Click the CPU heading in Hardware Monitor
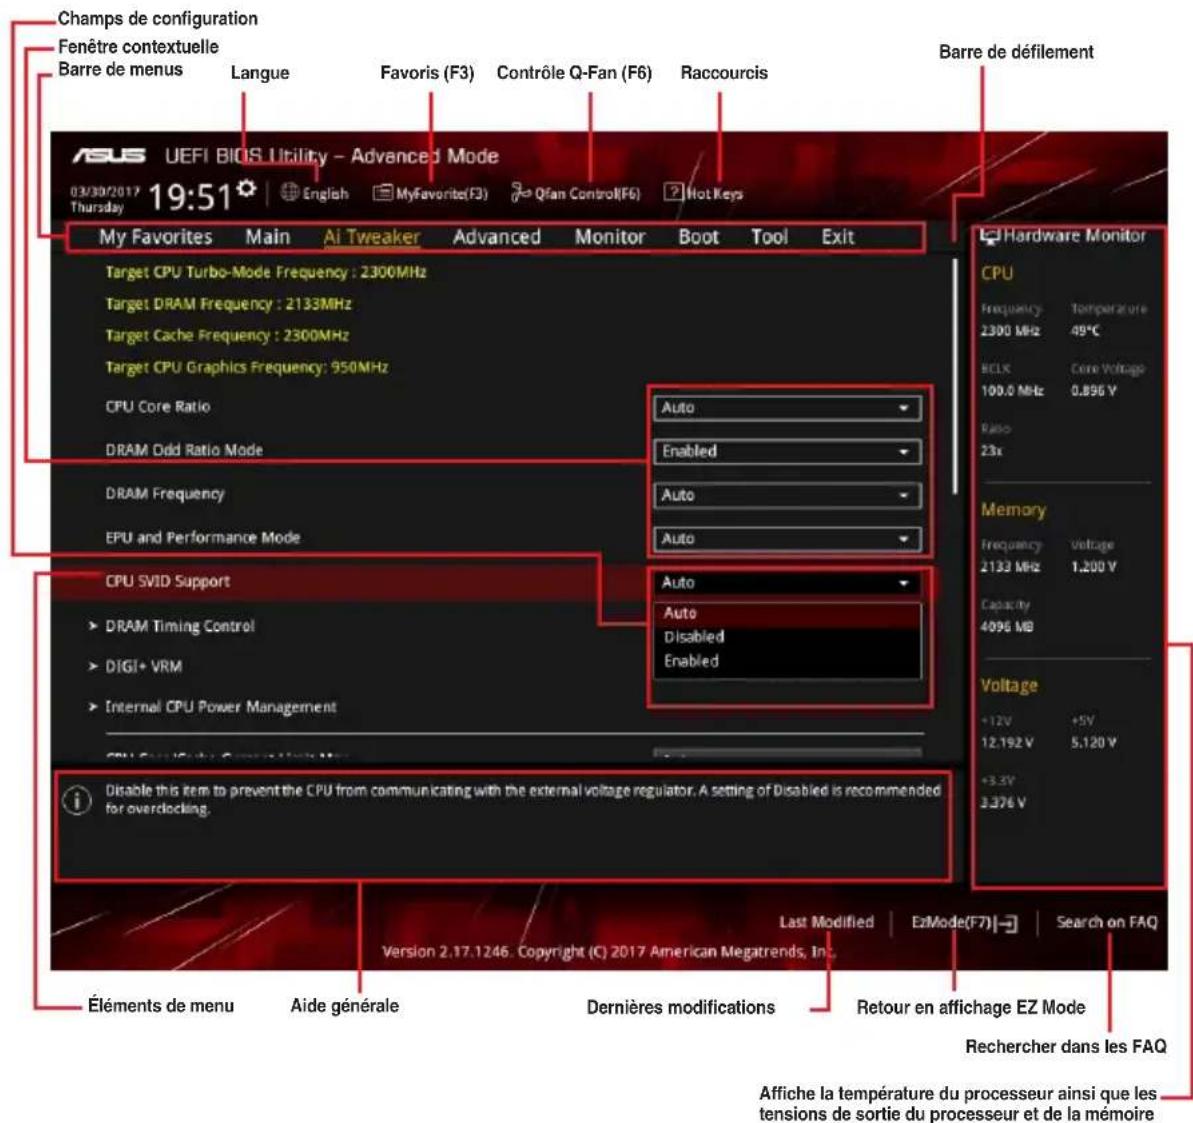 coord(997,273)
